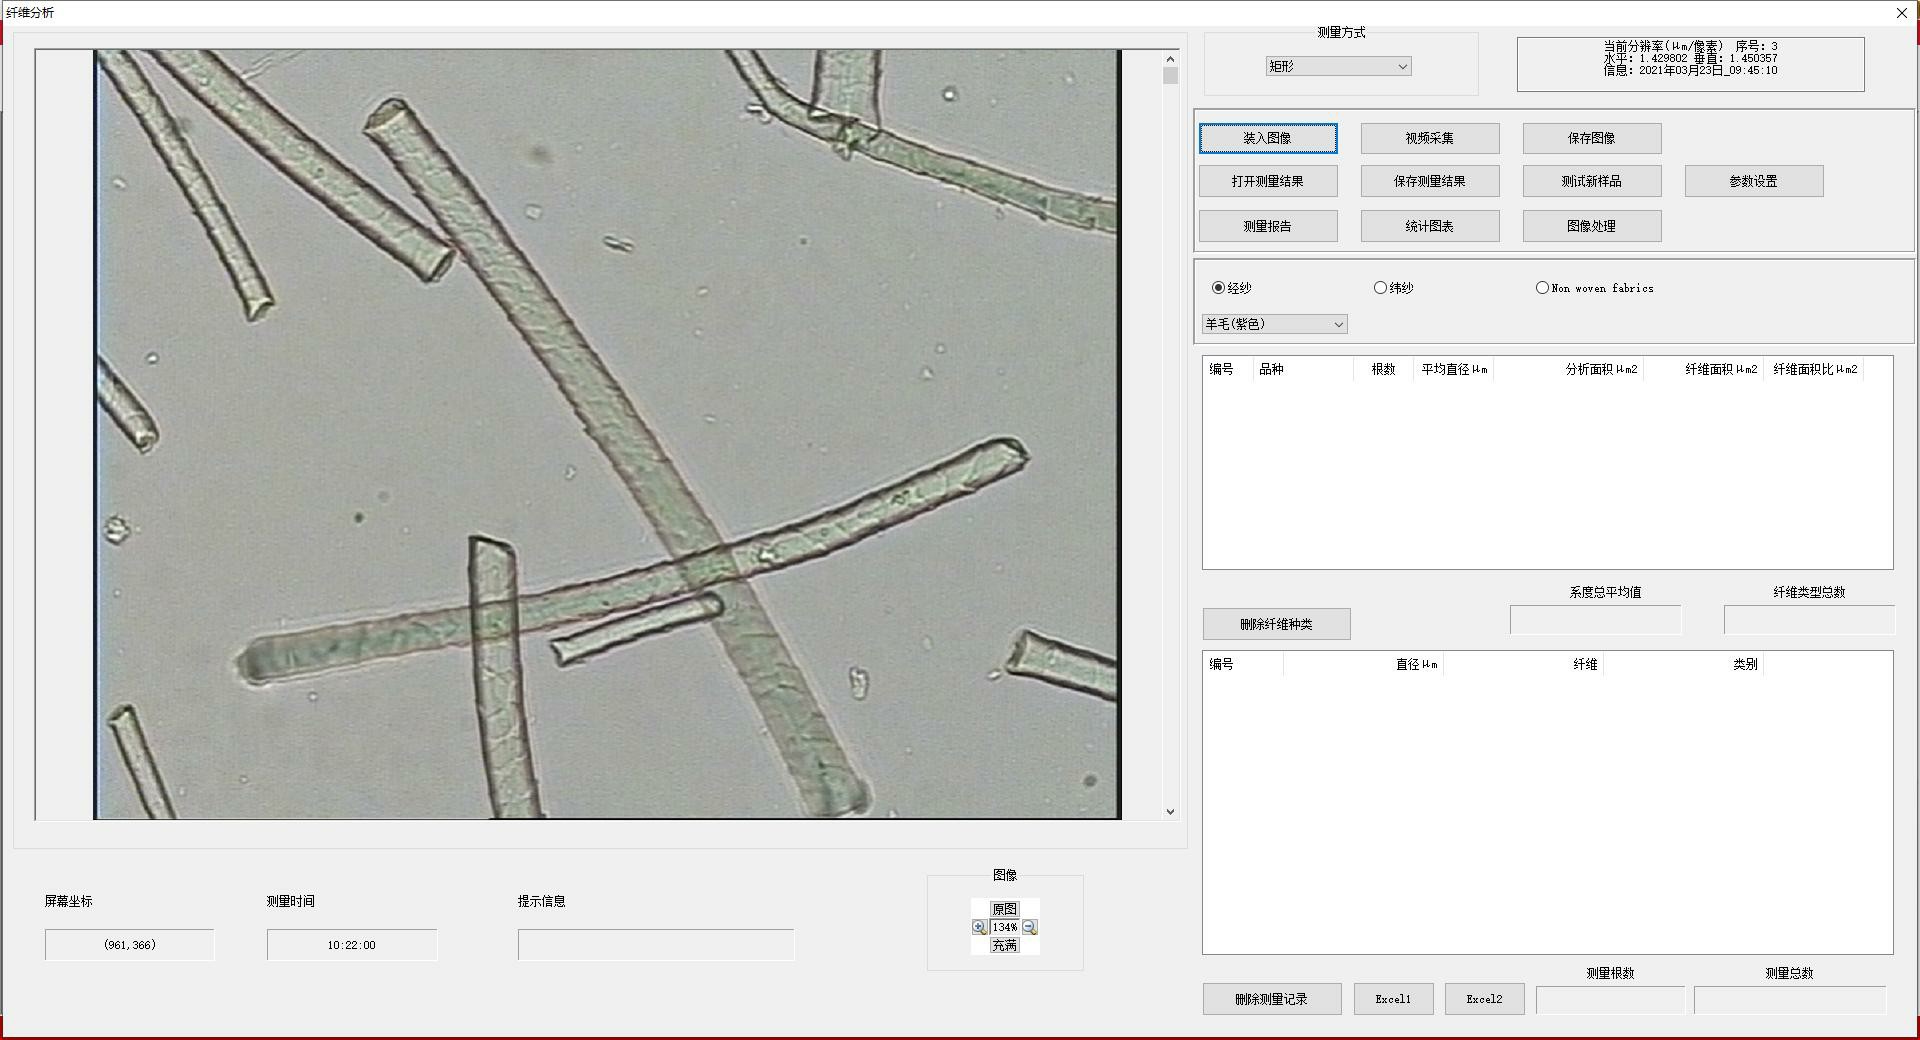Close the 纤维分析 window
1920x1040 pixels.
[x=1901, y=13]
